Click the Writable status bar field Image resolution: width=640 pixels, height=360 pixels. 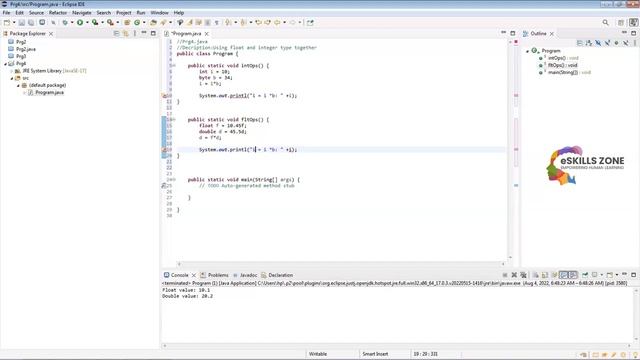click(x=318, y=354)
